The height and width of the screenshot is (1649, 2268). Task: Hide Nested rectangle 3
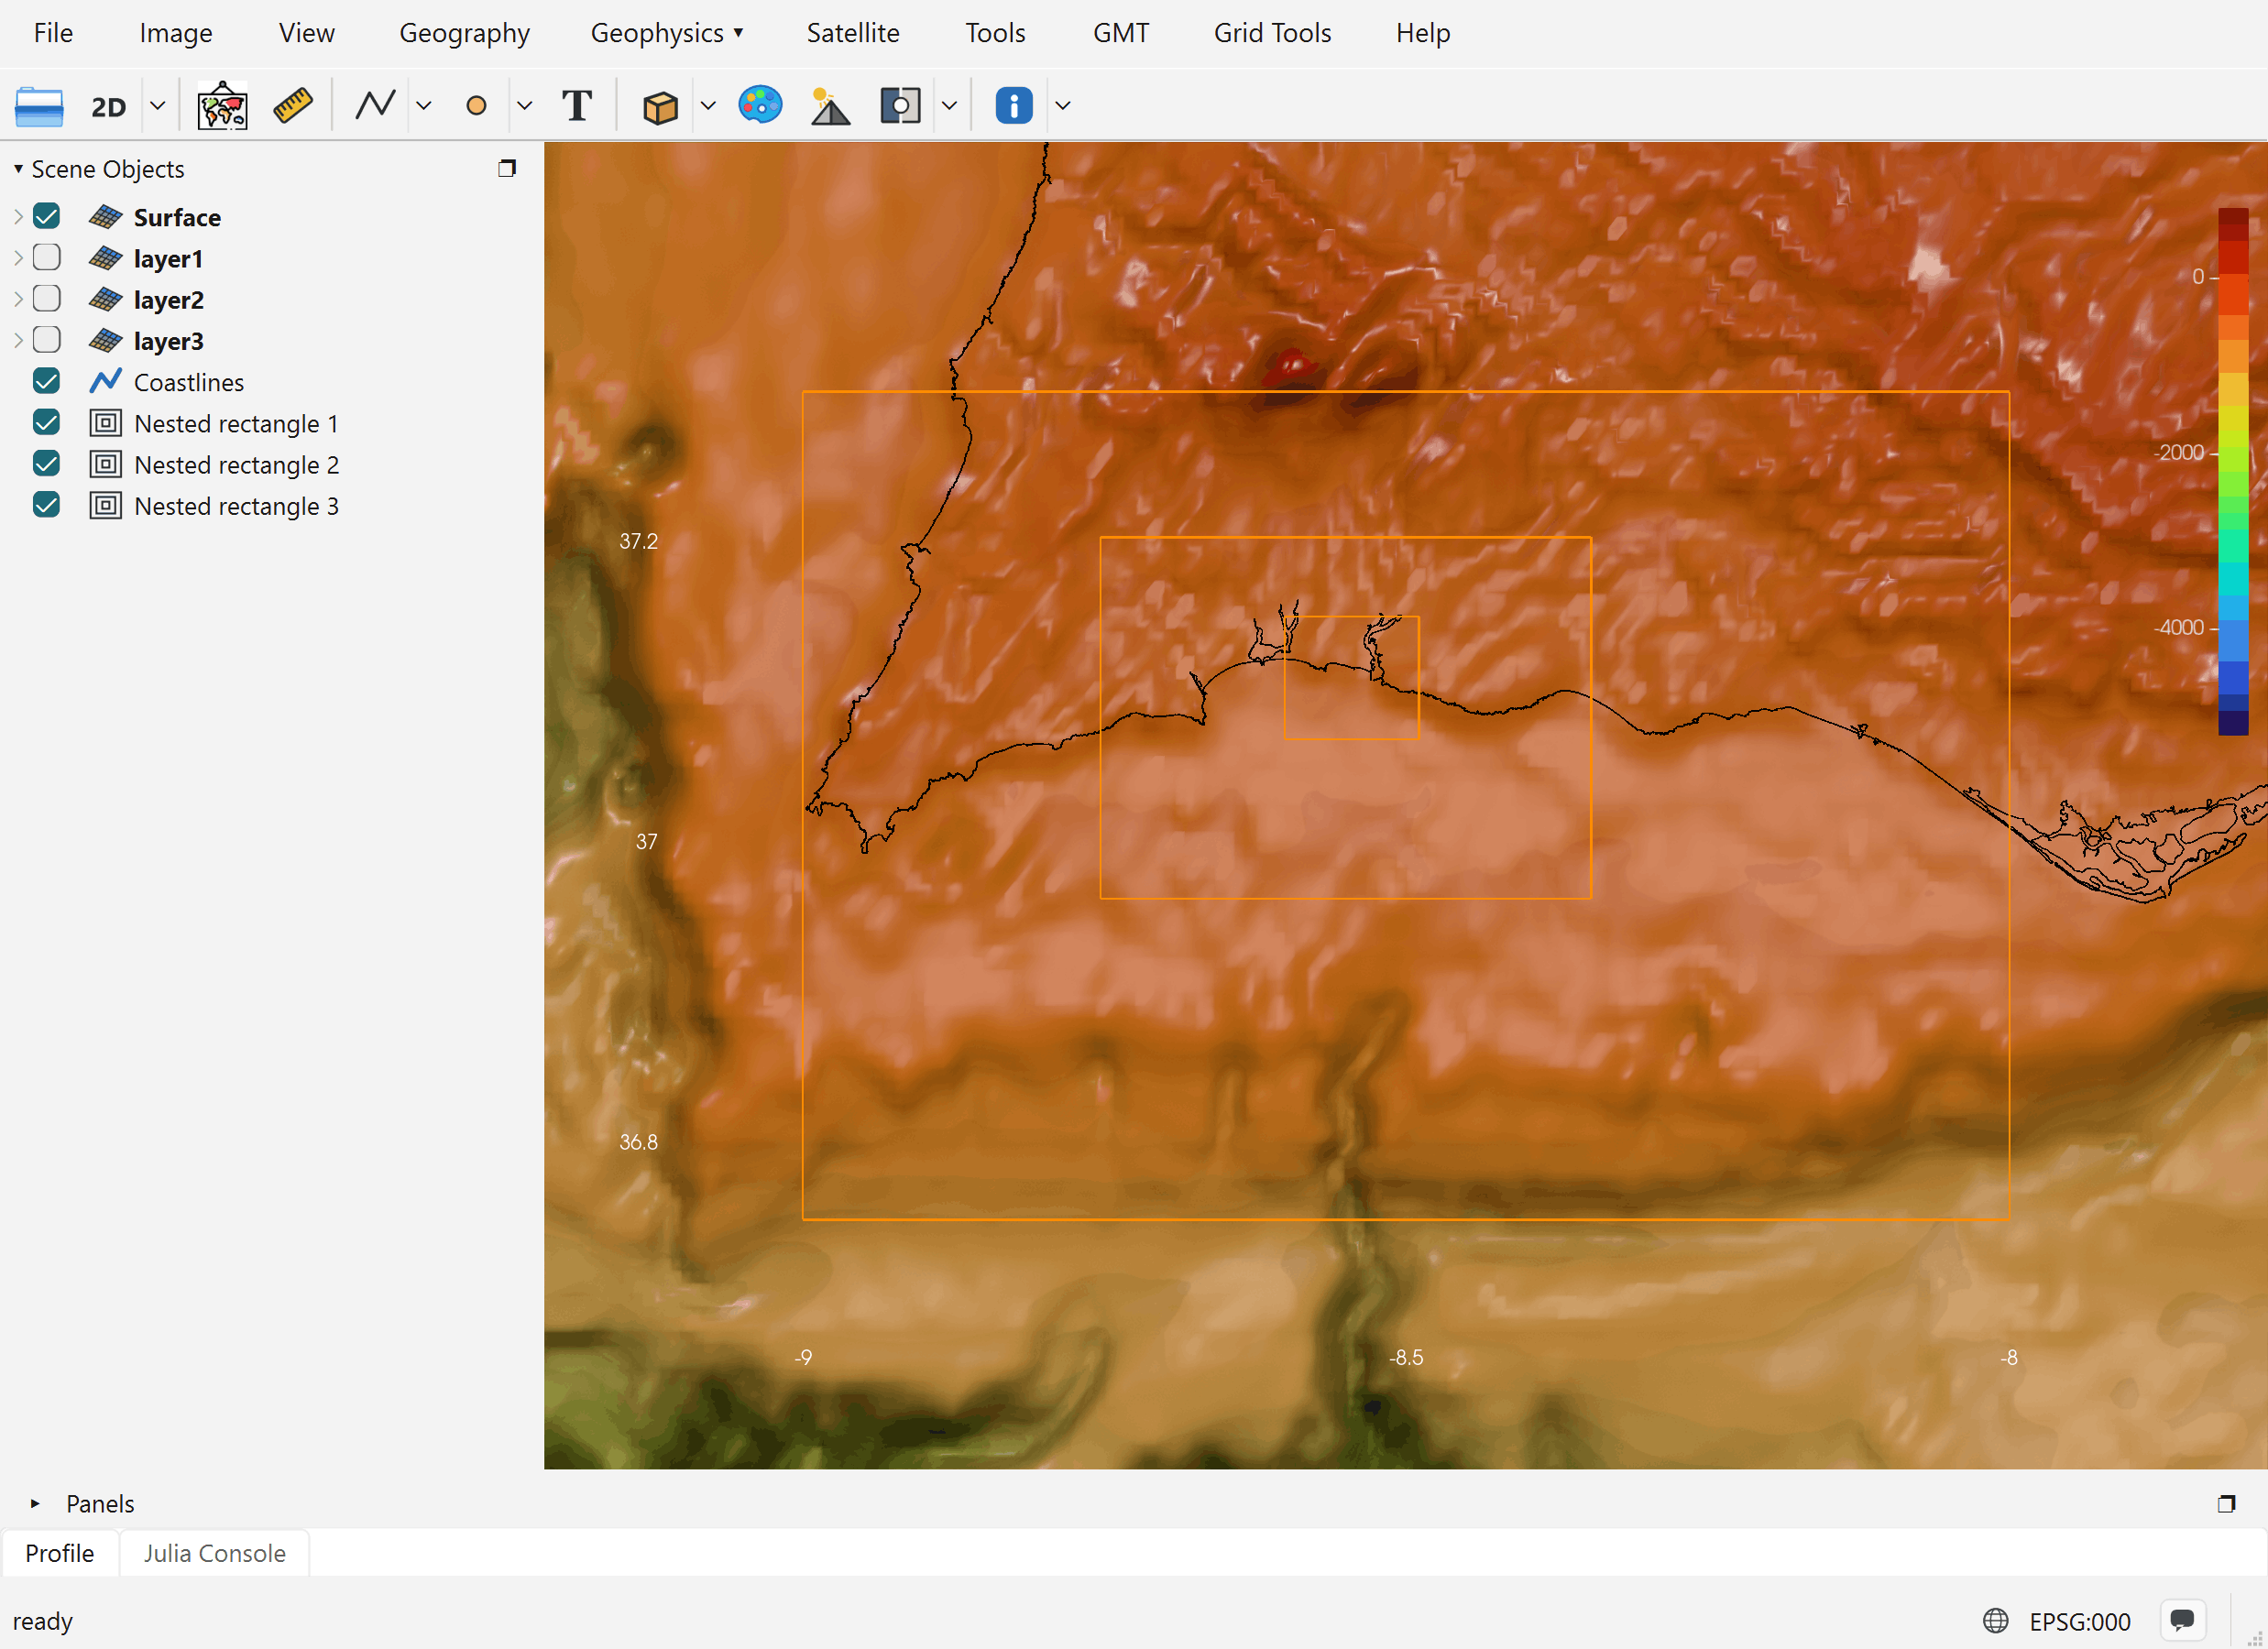pyautogui.click(x=46, y=504)
